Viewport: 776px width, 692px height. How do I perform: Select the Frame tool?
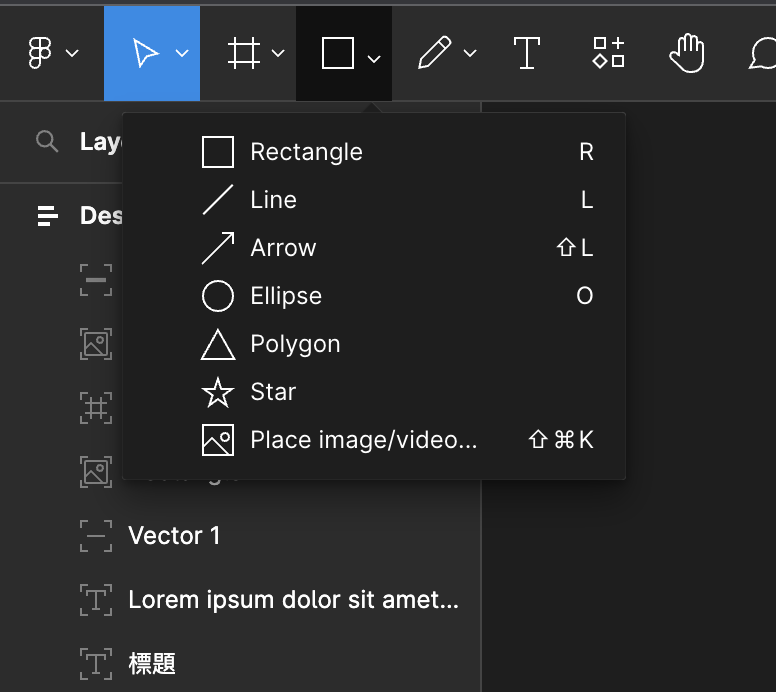241,54
